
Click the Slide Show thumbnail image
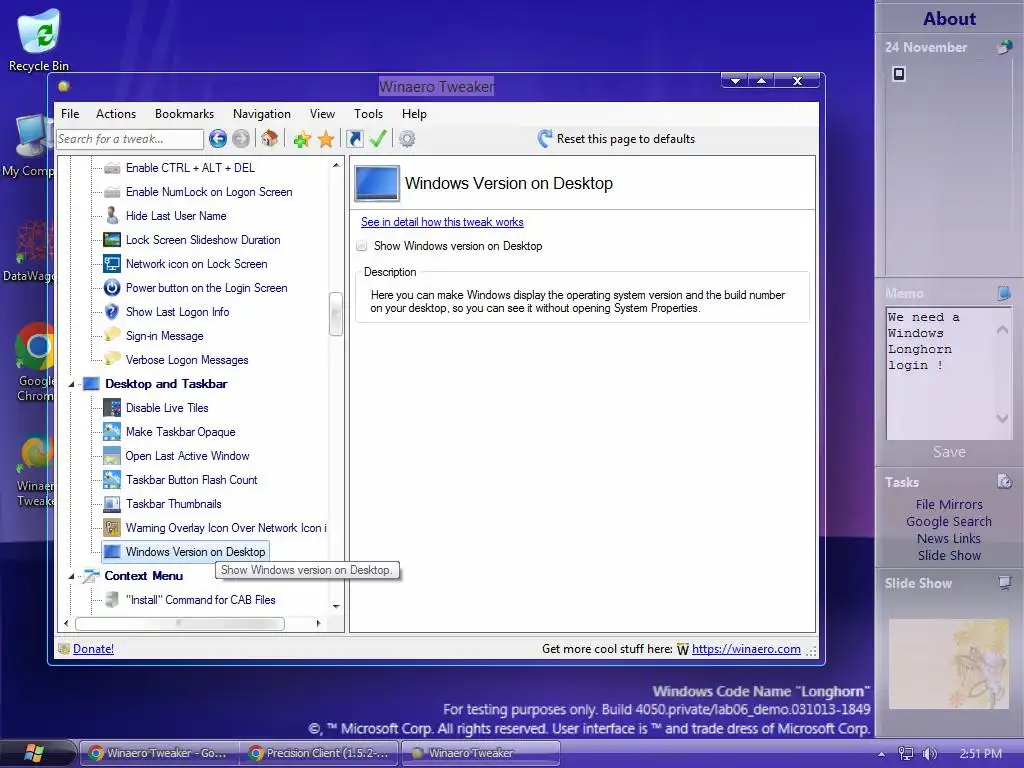948,664
